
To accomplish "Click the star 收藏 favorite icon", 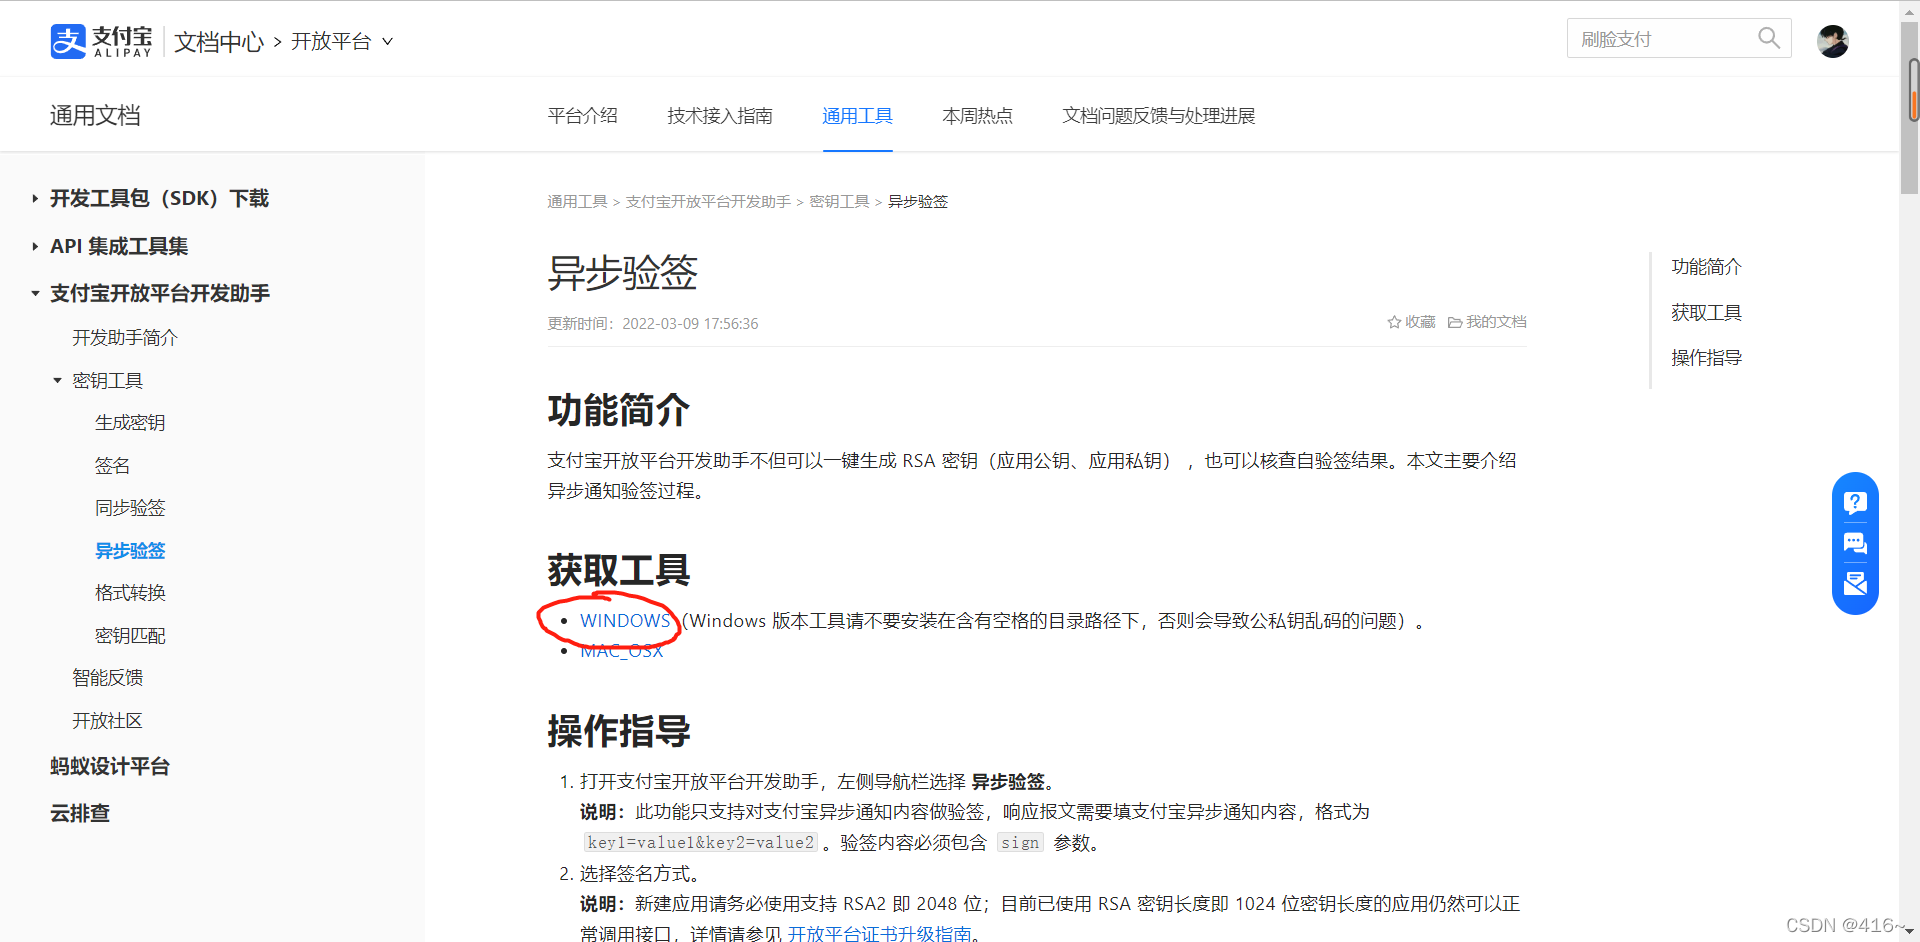I will click(x=1394, y=322).
